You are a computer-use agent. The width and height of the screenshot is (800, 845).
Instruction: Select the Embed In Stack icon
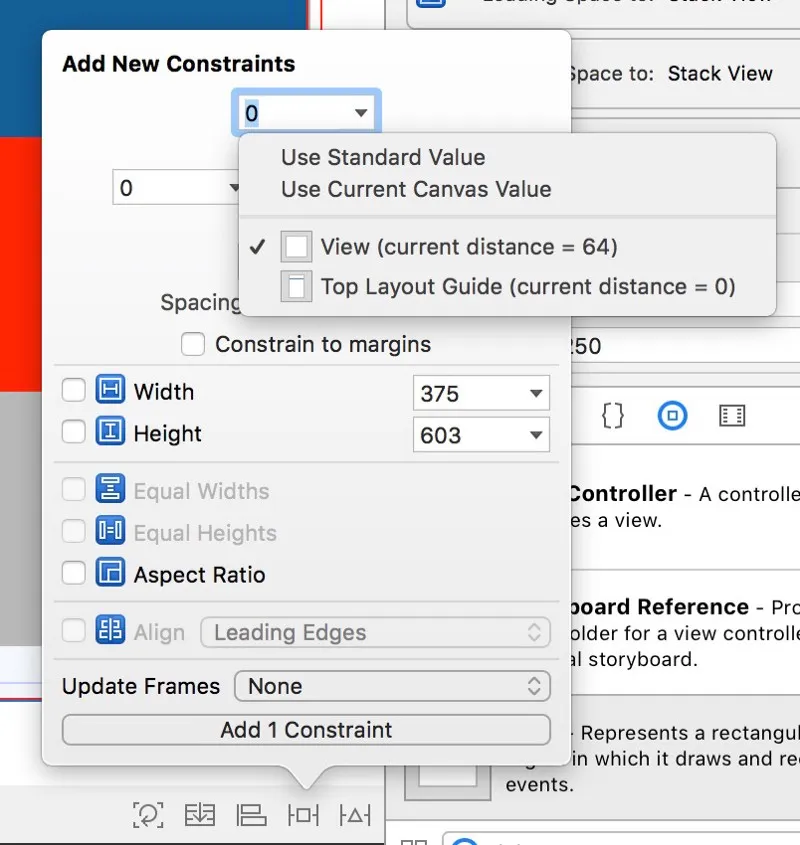point(200,815)
